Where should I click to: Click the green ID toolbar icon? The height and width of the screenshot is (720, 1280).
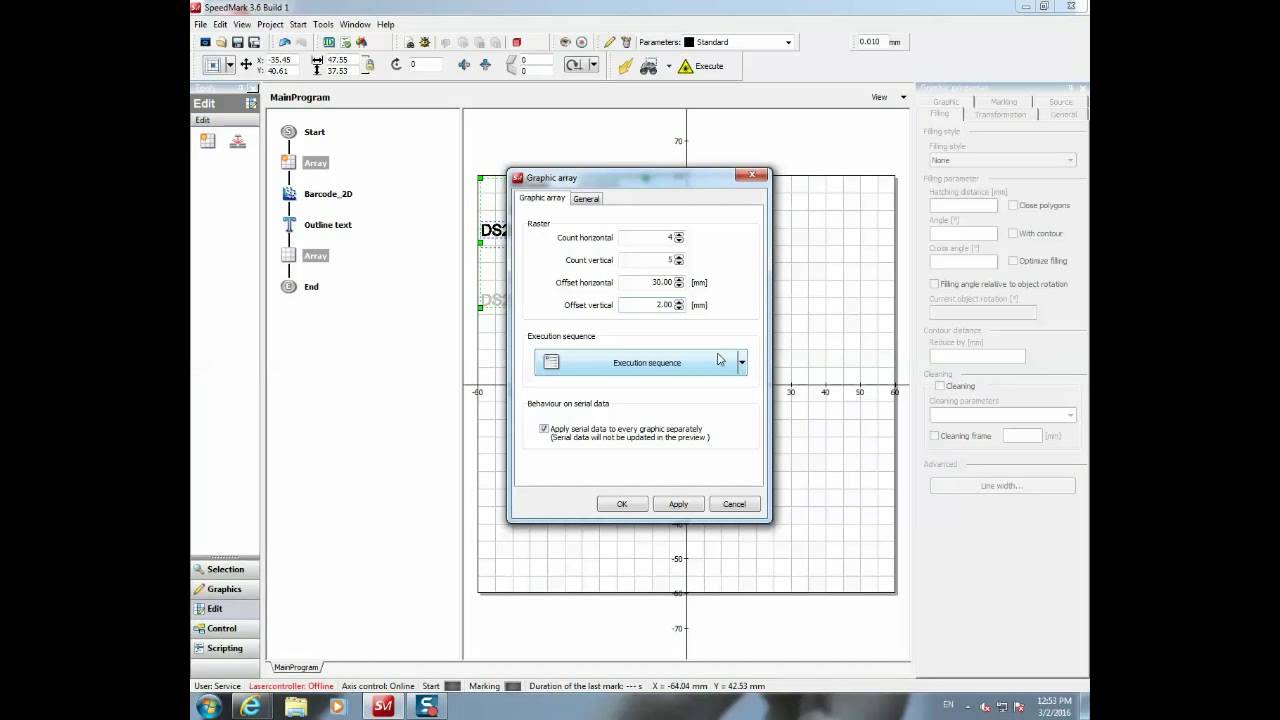tap(329, 42)
